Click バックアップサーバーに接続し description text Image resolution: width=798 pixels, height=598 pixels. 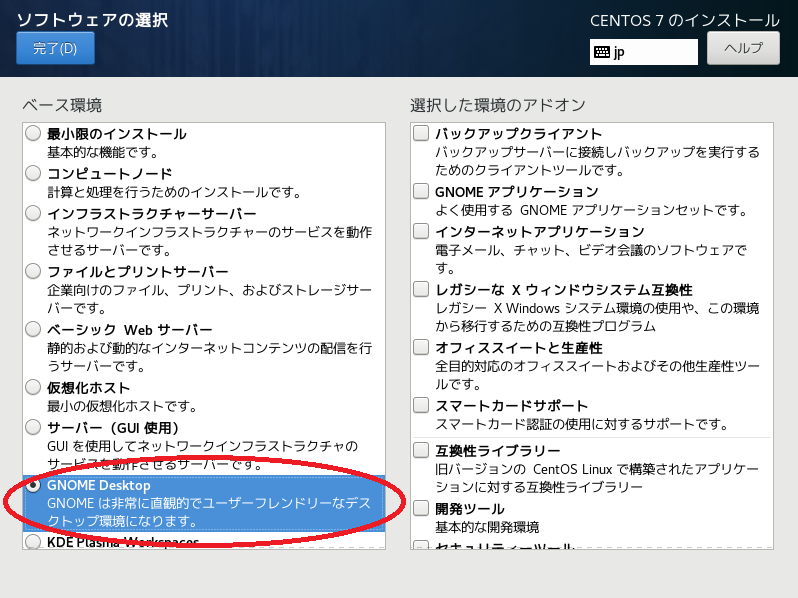click(x=597, y=161)
